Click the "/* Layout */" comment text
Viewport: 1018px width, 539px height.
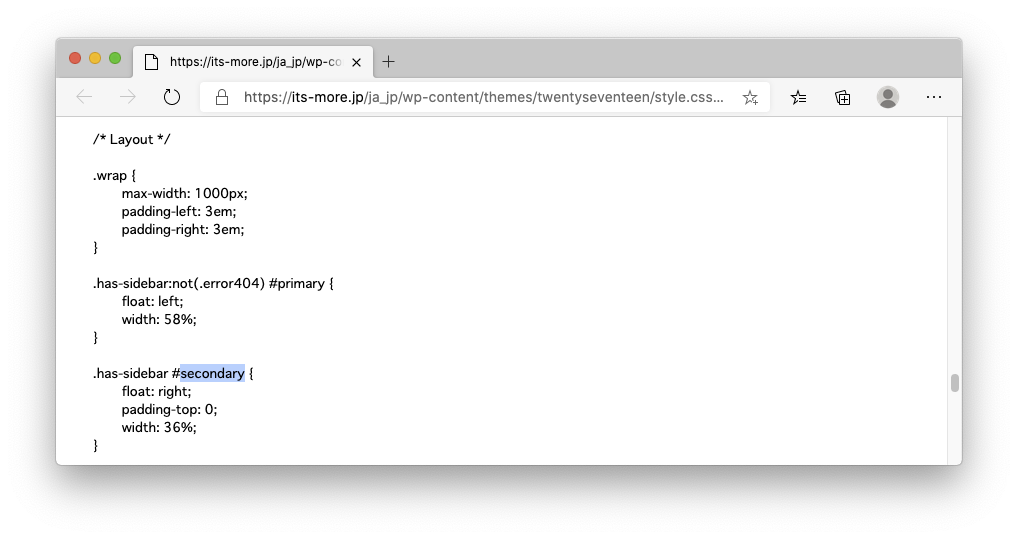click(x=132, y=139)
